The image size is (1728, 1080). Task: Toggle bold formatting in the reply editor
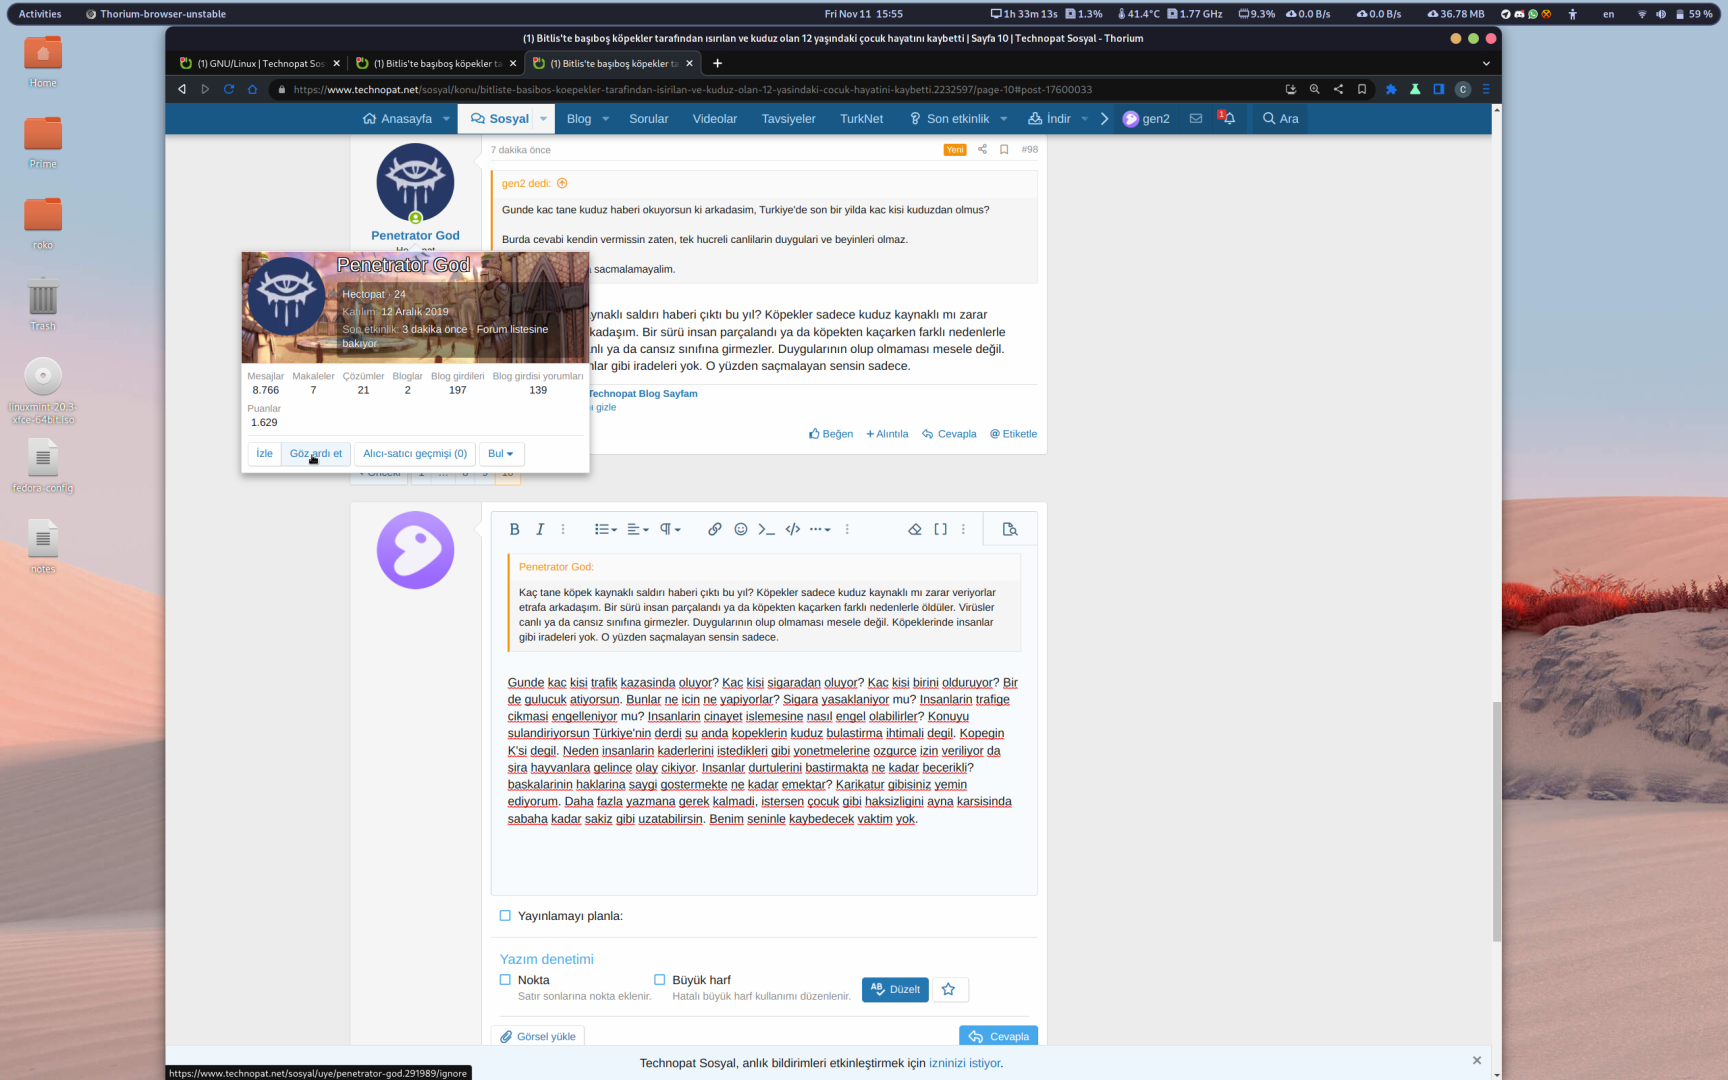coord(514,530)
